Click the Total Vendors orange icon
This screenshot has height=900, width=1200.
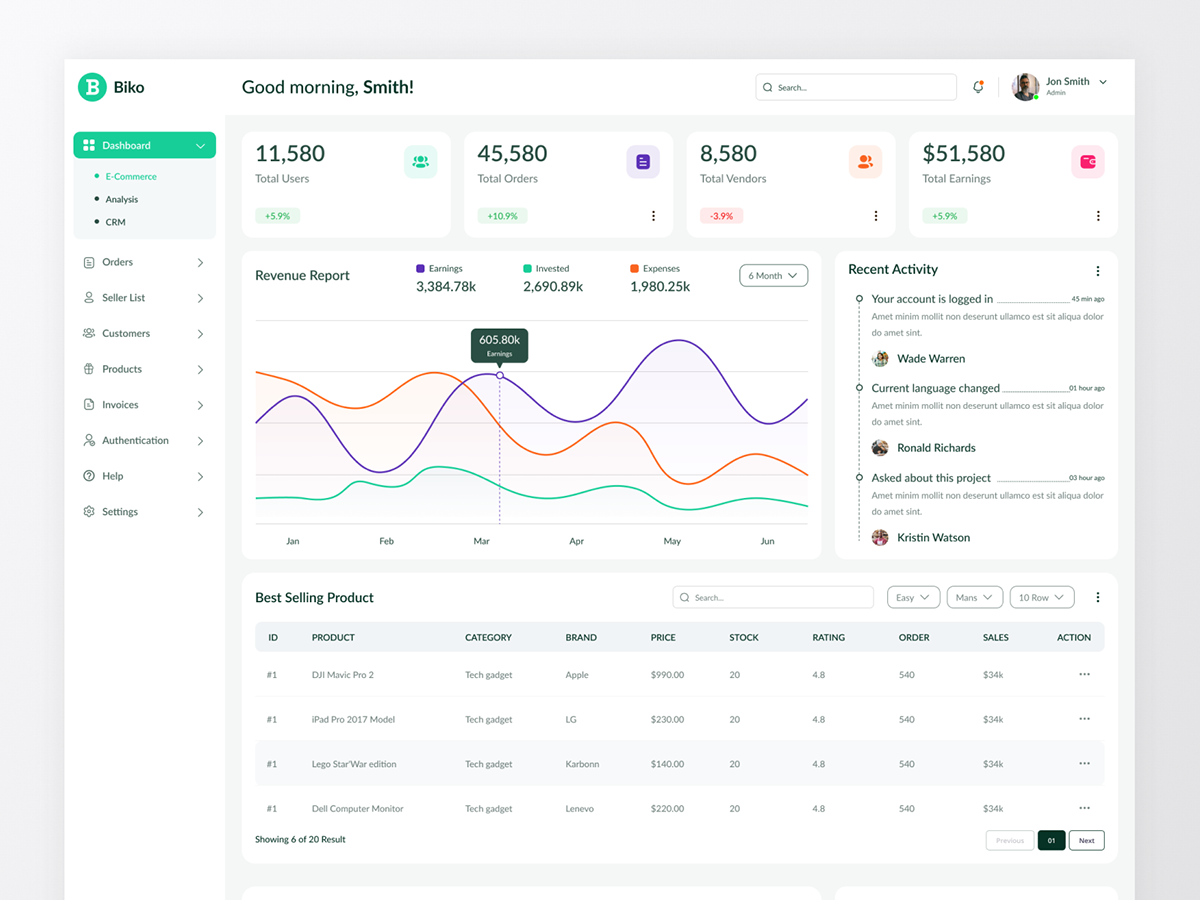tap(865, 162)
